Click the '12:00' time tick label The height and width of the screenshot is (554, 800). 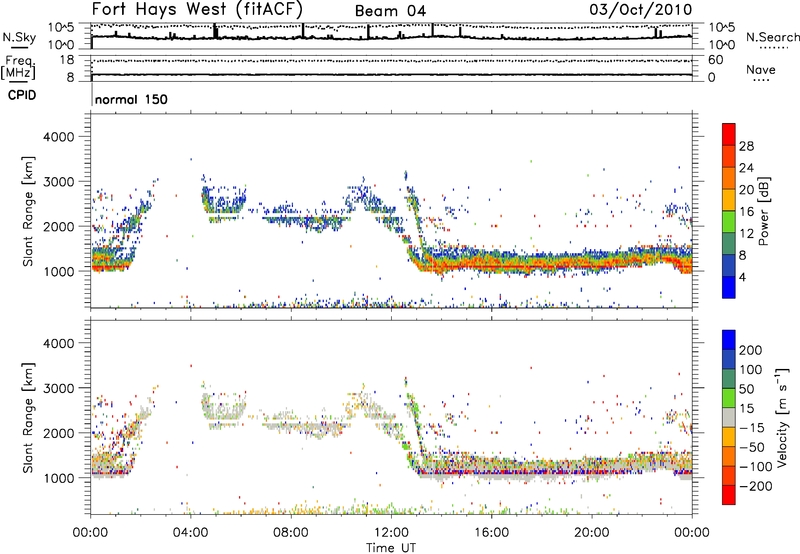pos(391,533)
